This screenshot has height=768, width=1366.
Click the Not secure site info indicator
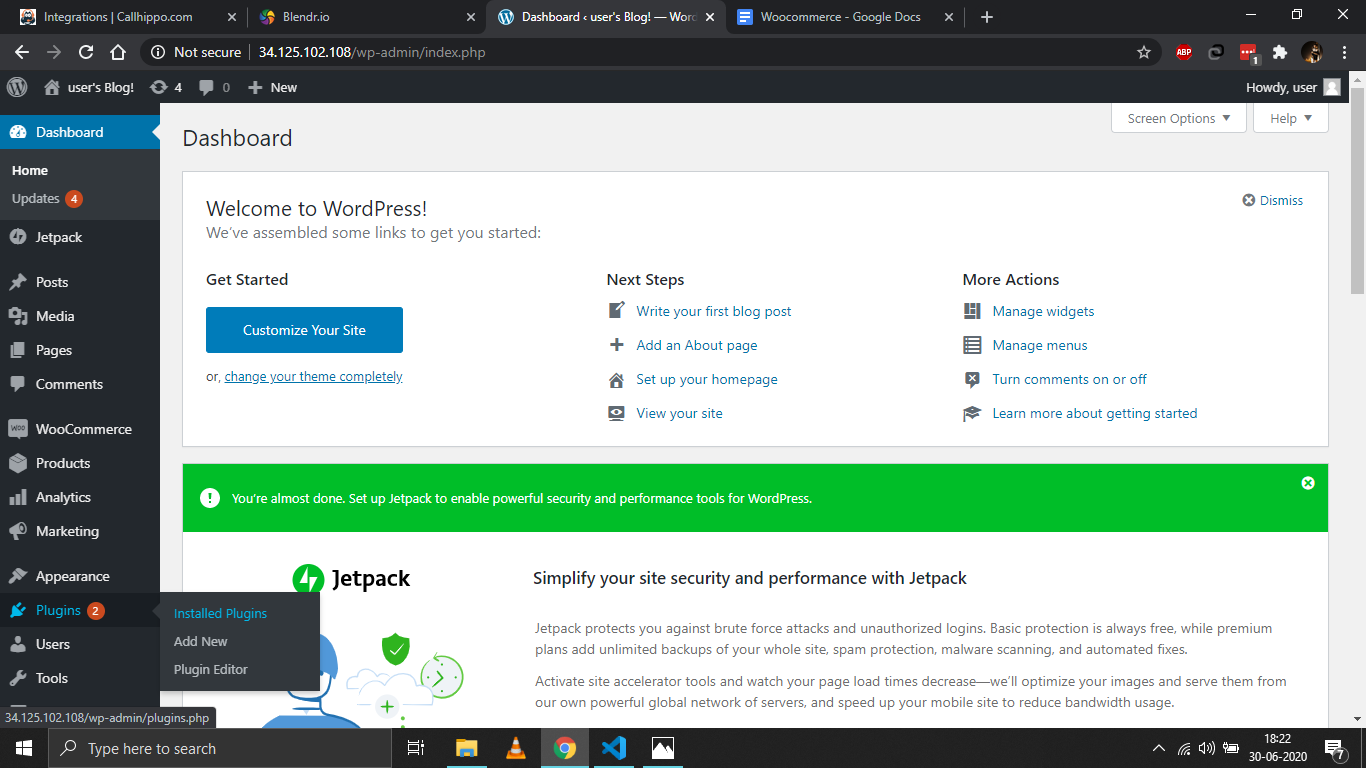pos(196,52)
